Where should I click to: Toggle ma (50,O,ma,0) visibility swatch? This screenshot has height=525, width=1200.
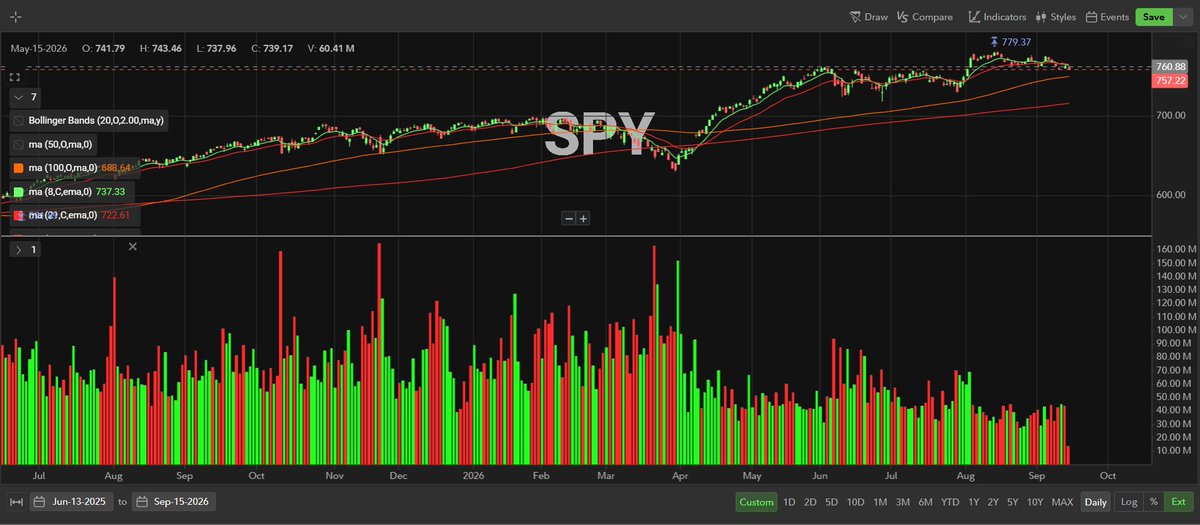tap(19, 144)
